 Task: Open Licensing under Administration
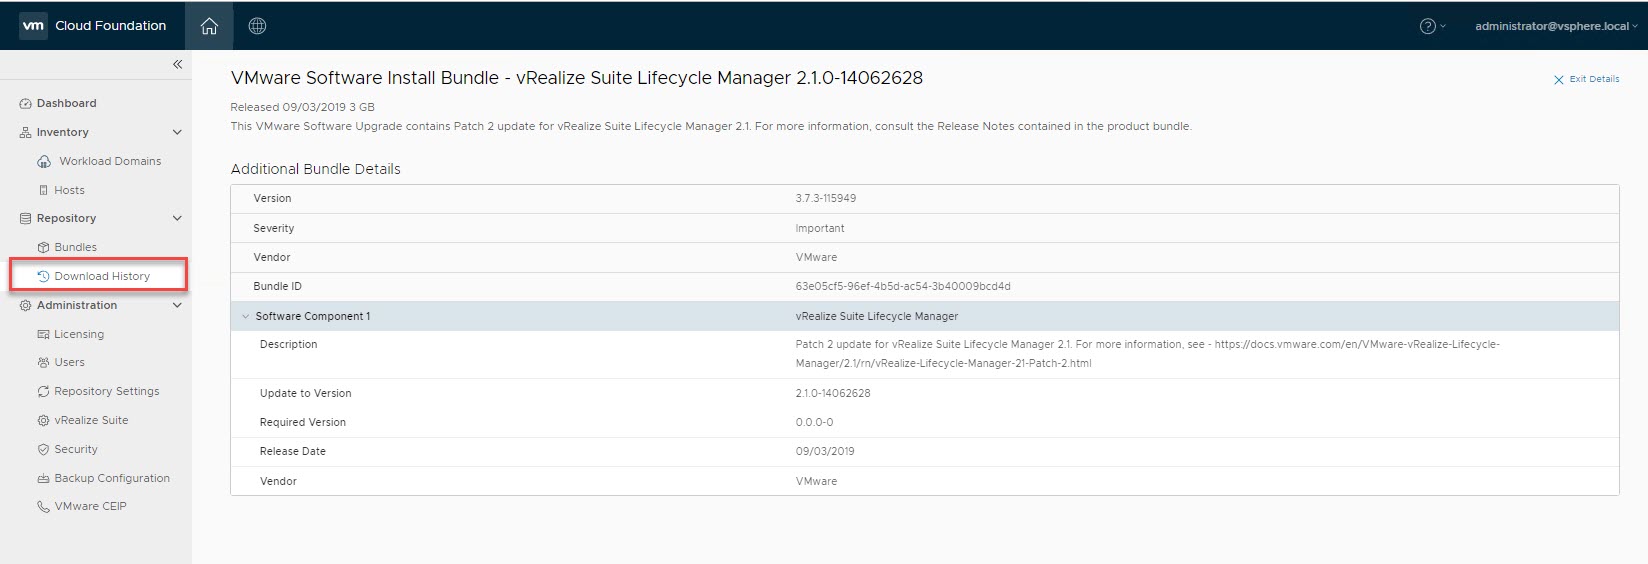[78, 334]
